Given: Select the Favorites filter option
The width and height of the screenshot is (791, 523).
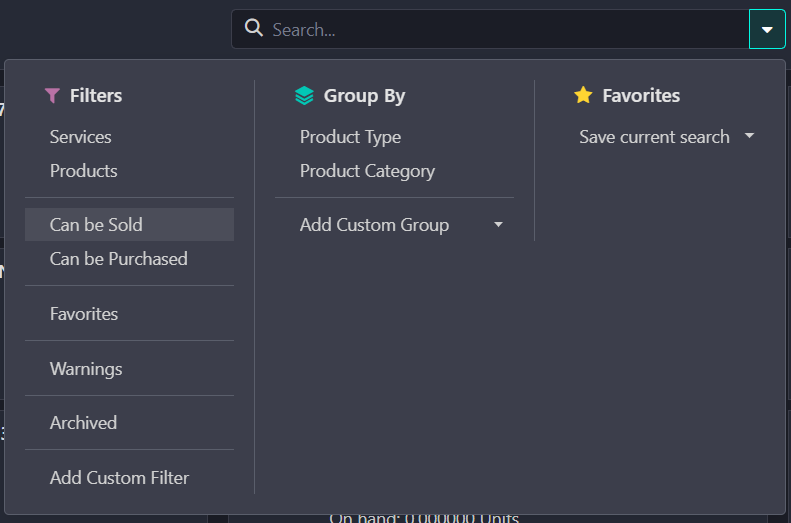Looking at the screenshot, I should [x=84, y=314].
